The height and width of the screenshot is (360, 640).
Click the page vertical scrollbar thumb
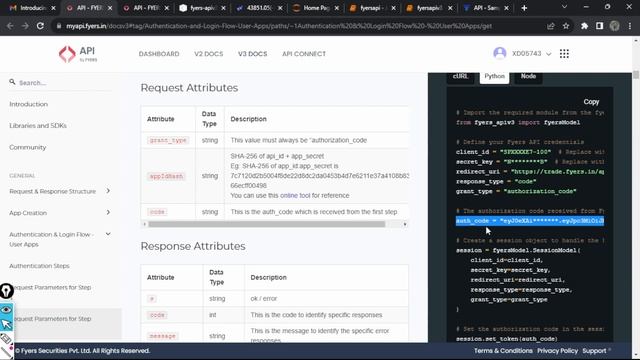tap(636, 75)
